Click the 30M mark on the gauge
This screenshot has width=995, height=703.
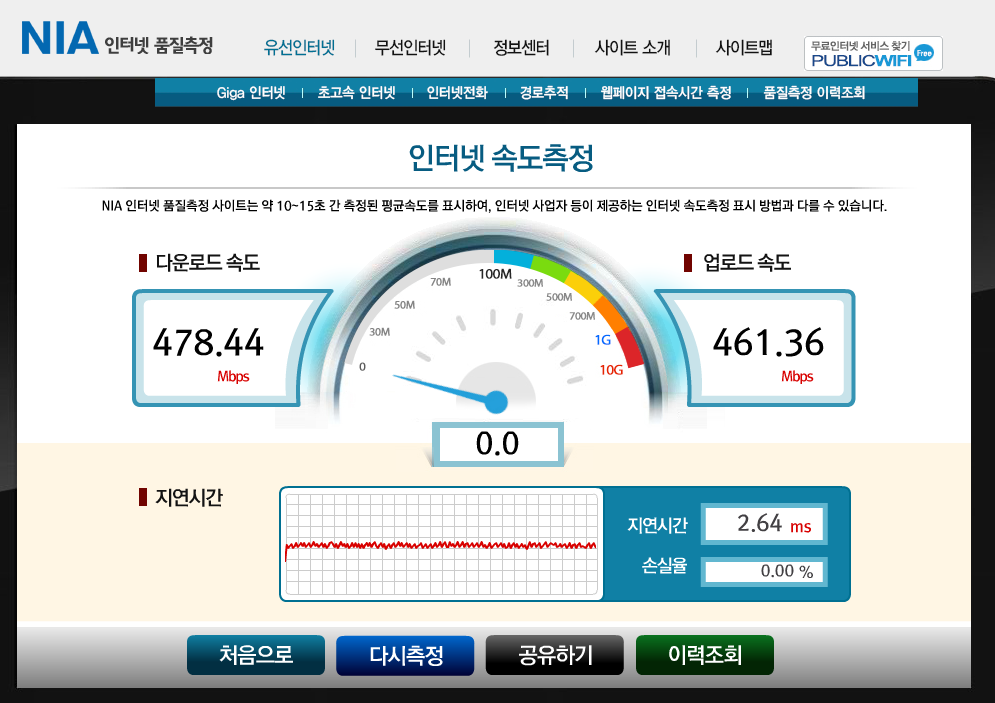click(x=379, y=332)
